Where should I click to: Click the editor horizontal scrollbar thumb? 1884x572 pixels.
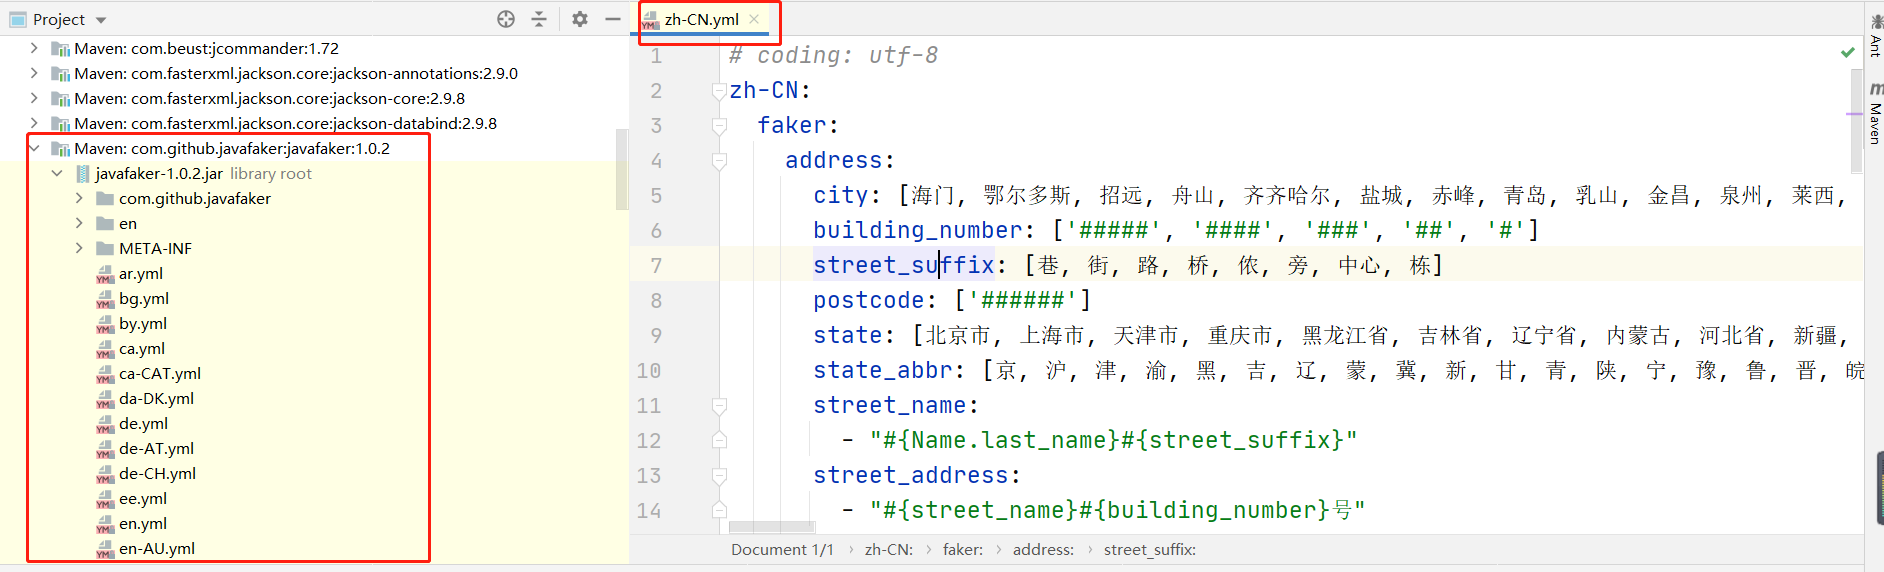click(x=771, y=527)
